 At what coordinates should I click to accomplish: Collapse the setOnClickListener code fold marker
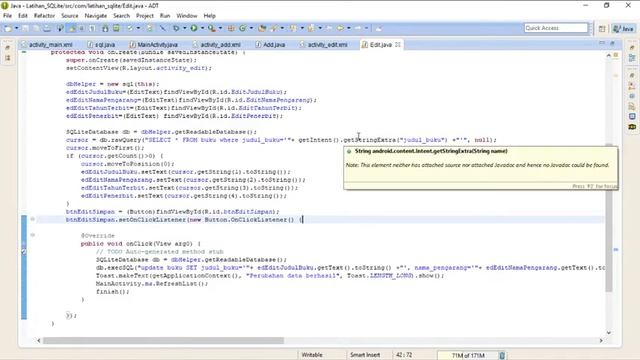point(32,219)
